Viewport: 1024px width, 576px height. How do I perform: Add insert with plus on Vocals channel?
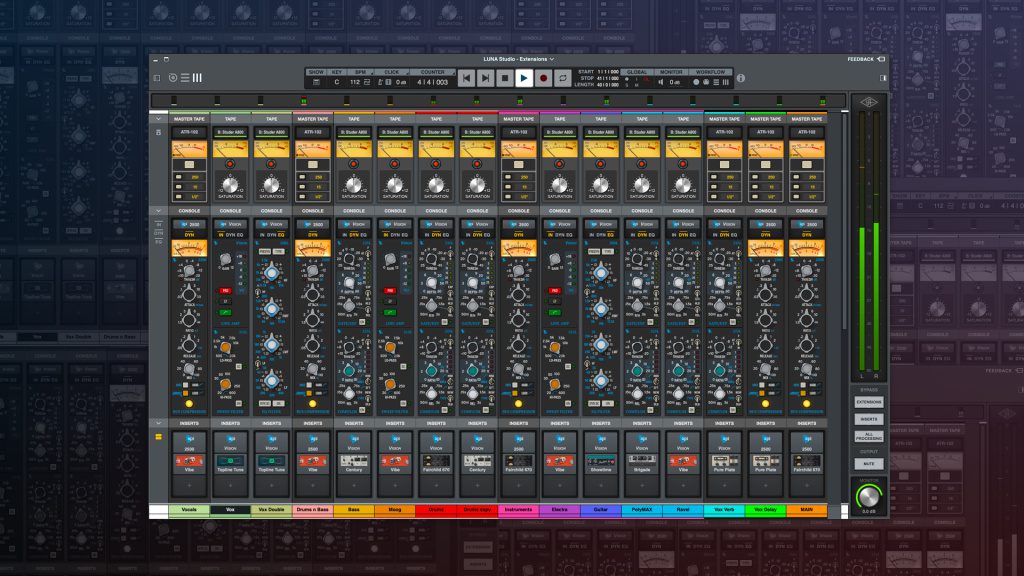pyautogui.click(x=189, y=485)
